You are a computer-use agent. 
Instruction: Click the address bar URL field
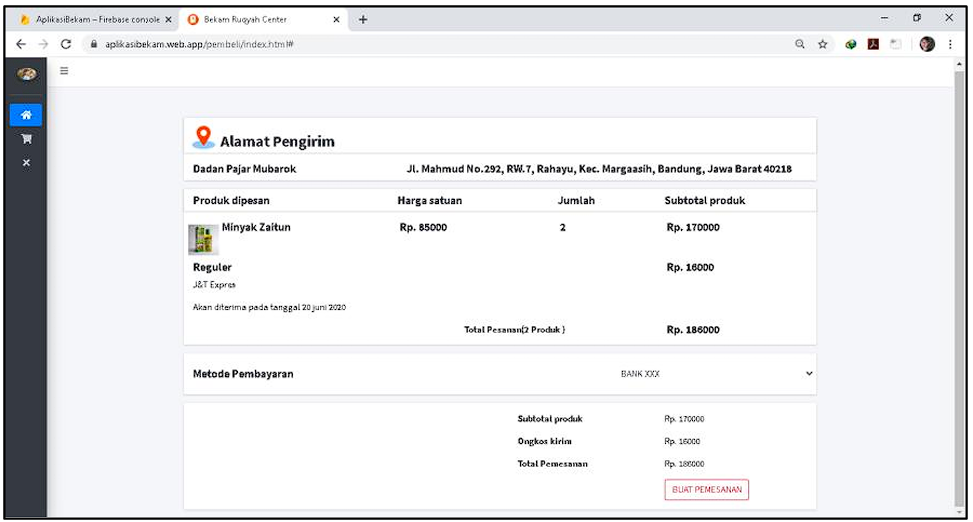point(400,44)
